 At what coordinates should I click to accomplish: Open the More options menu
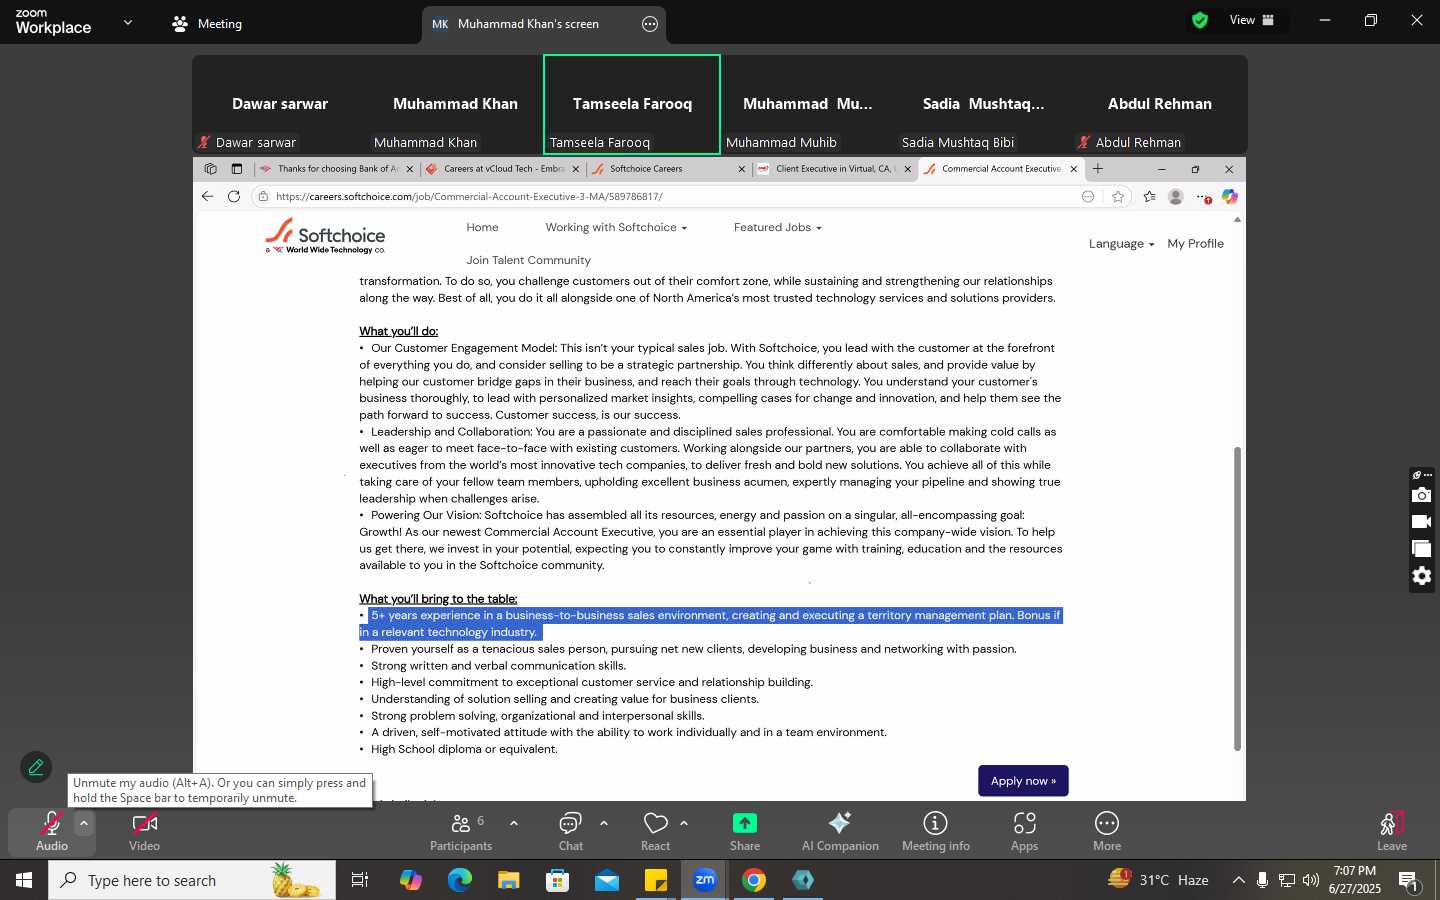pyautogui.click(x=1107, y=831)
